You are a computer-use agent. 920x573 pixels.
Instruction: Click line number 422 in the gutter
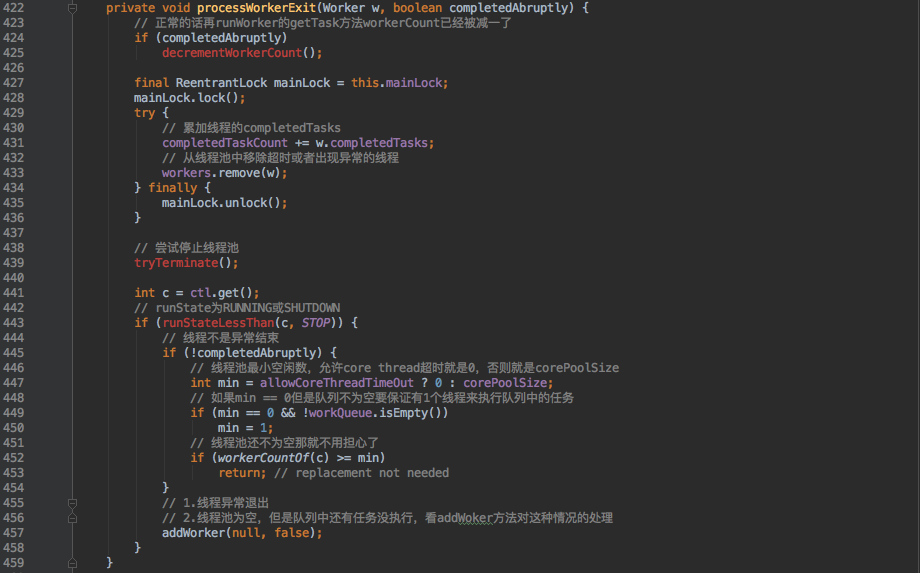tap(13, 8)
